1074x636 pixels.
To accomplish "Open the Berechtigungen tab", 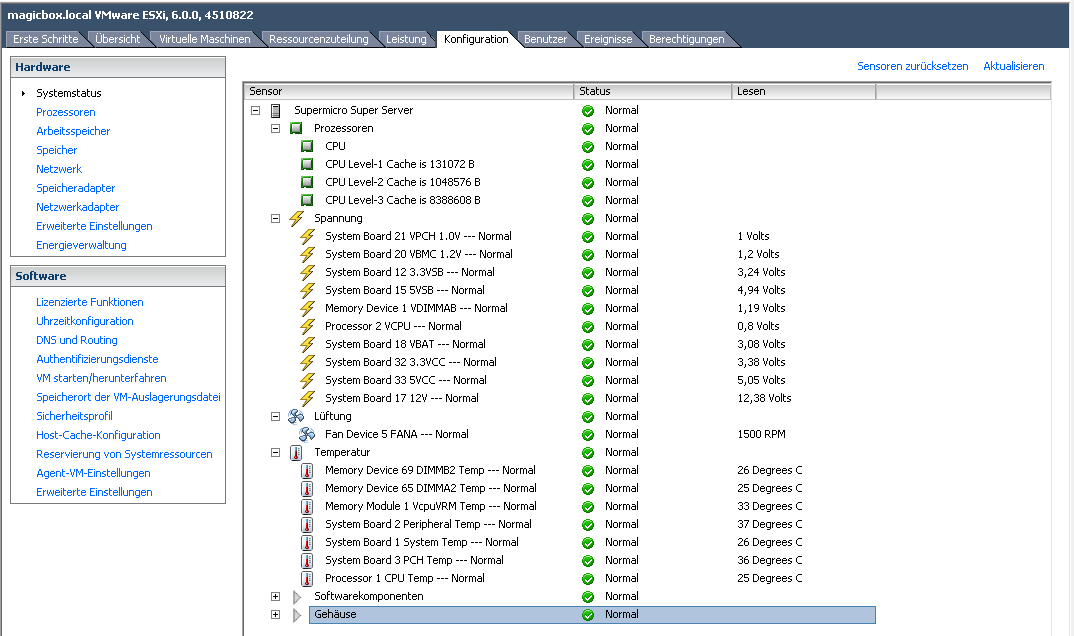I will click(686, 39).
